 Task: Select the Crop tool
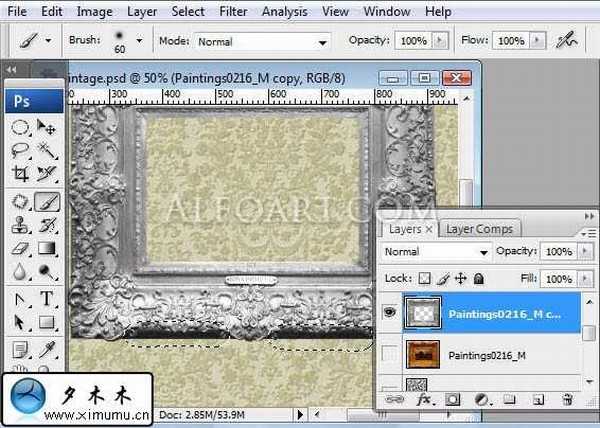[x=20, y=173]
